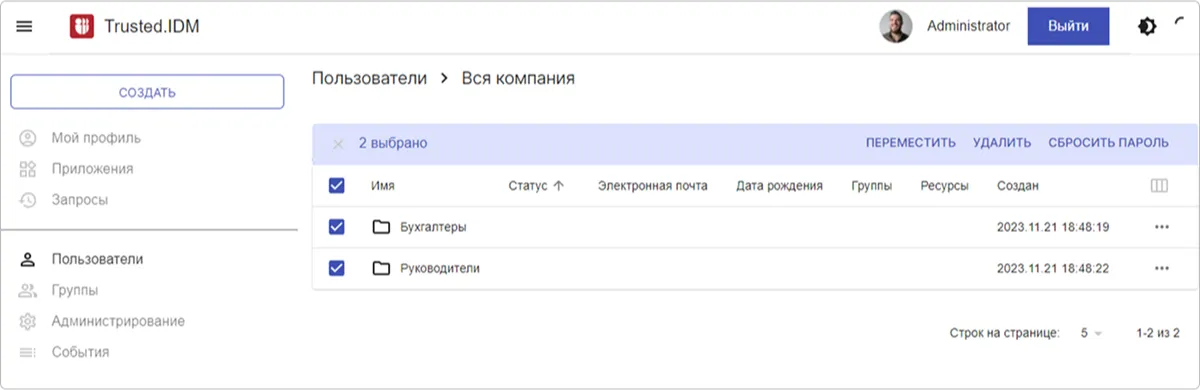Click УДАЛИТЬ action
This screenshot has height=390, width=1200.
(1002, 143)
